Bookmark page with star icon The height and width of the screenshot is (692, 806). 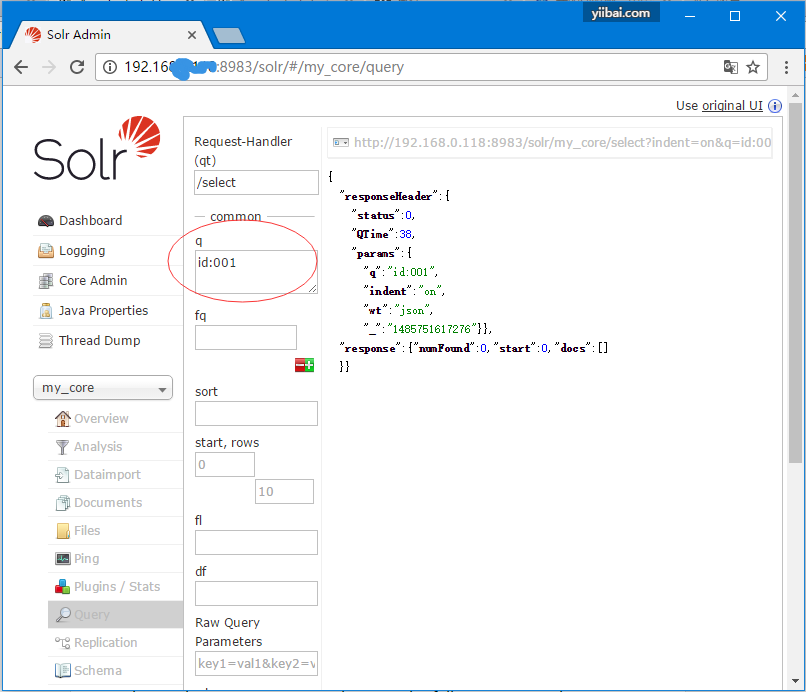(753, 67)
